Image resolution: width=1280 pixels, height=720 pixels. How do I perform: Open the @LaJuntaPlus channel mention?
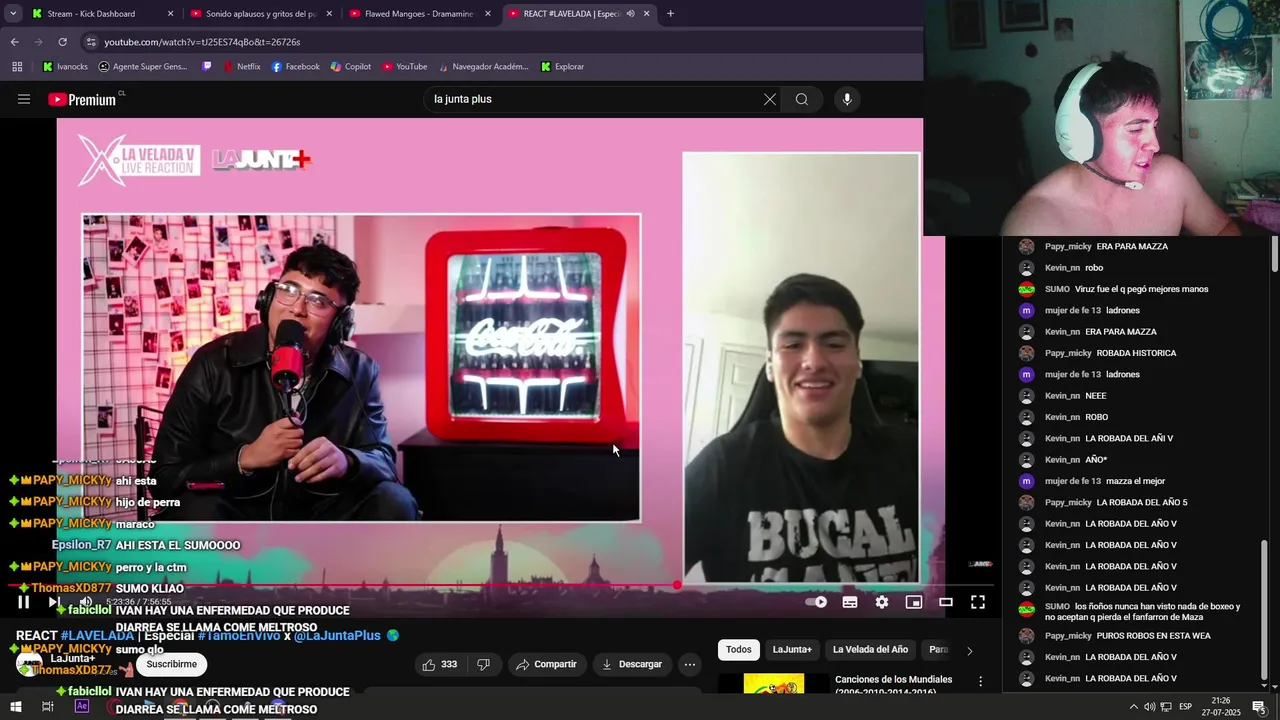point(337,635)
